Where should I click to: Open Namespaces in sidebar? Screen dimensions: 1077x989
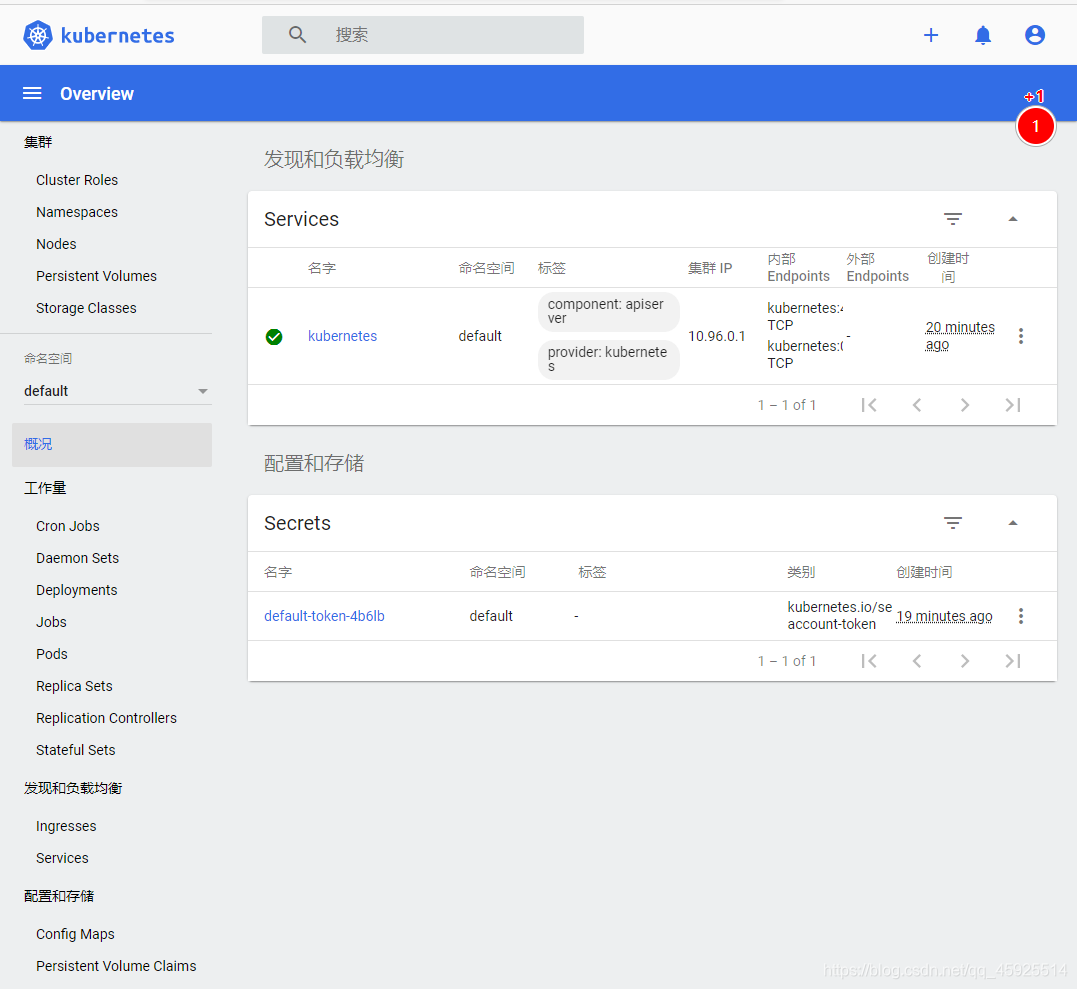click(x=77, y=212)
